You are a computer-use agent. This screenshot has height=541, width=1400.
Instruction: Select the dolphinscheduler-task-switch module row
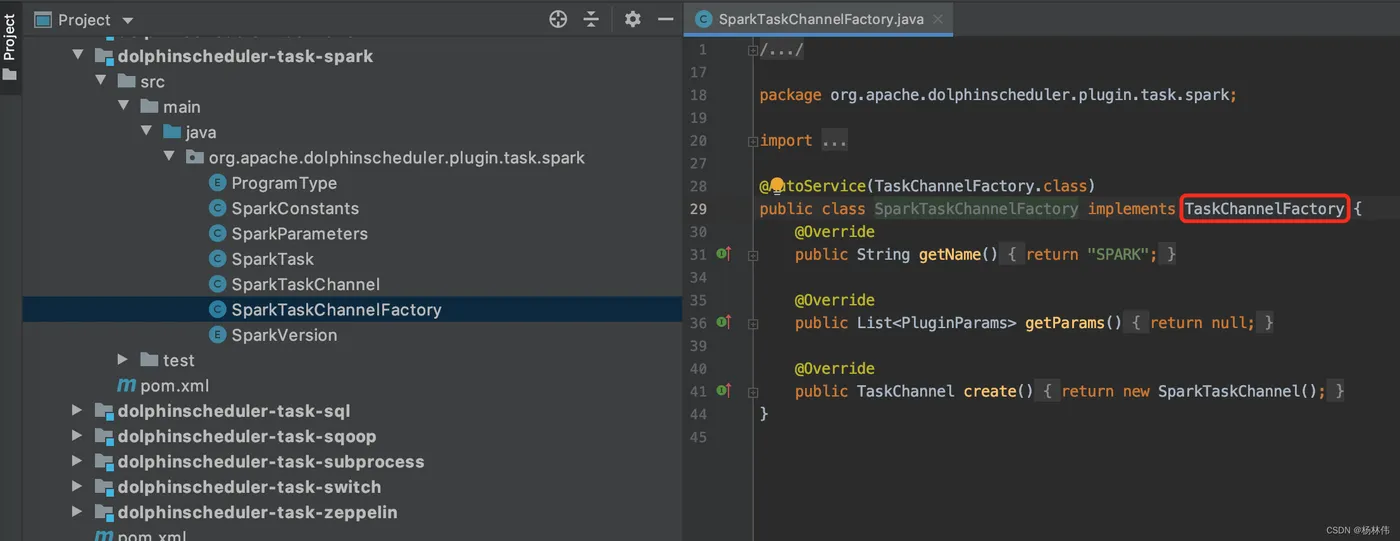pyautogui.click(x=352, y=487)
